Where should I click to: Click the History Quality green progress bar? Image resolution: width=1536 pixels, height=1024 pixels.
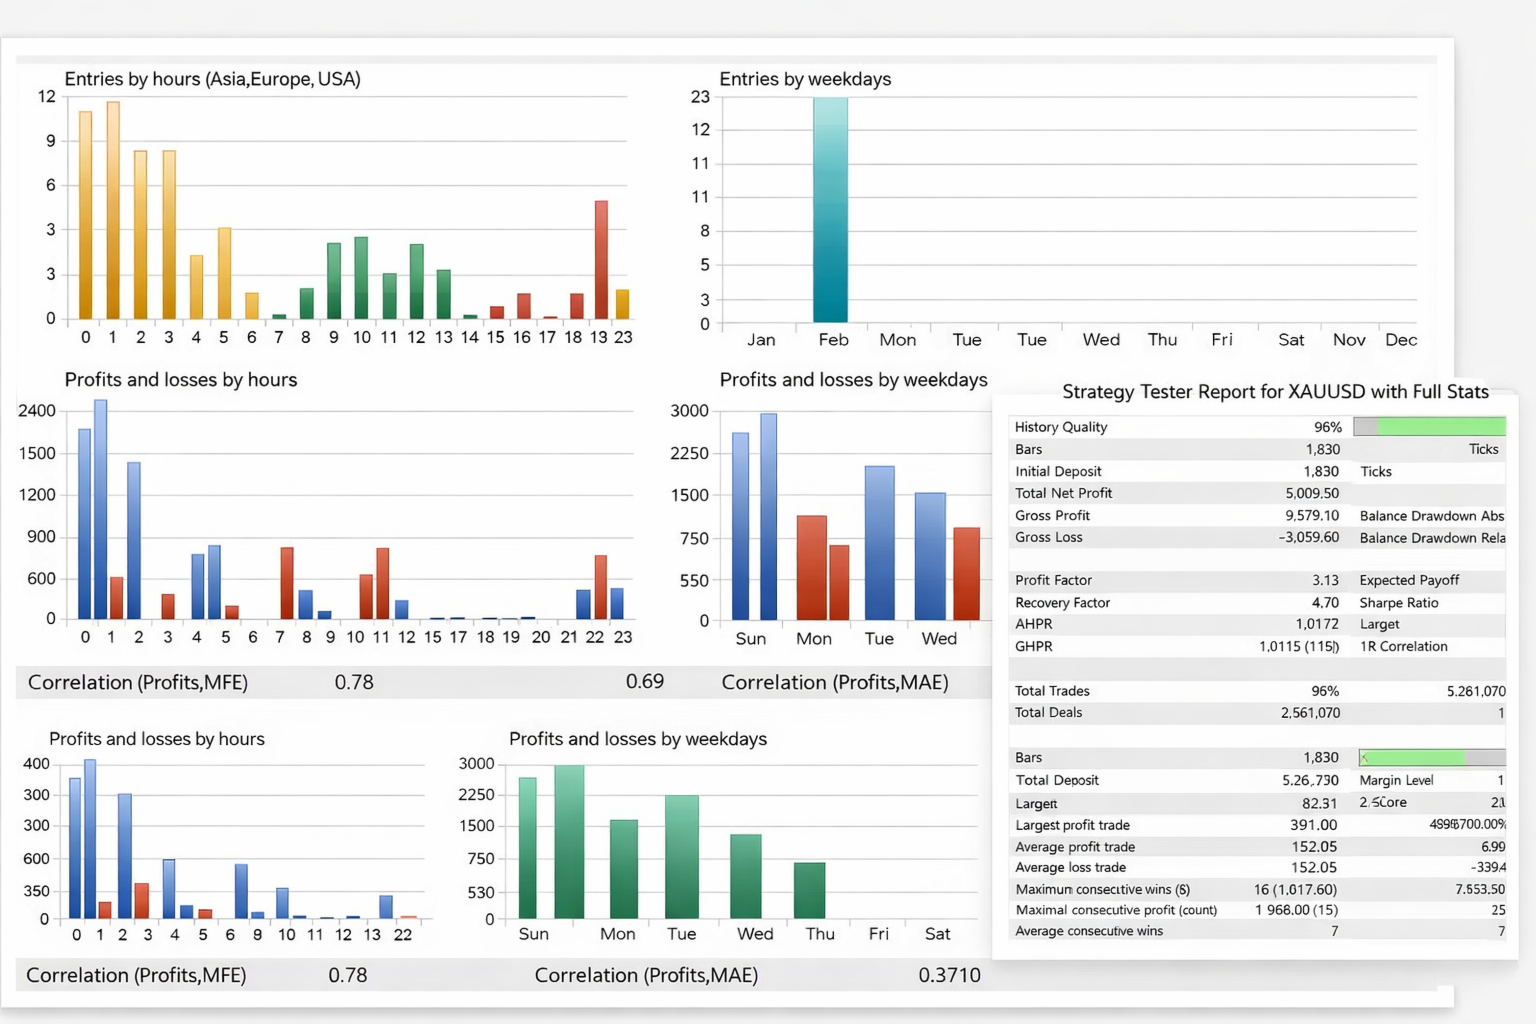point(1429,426)
